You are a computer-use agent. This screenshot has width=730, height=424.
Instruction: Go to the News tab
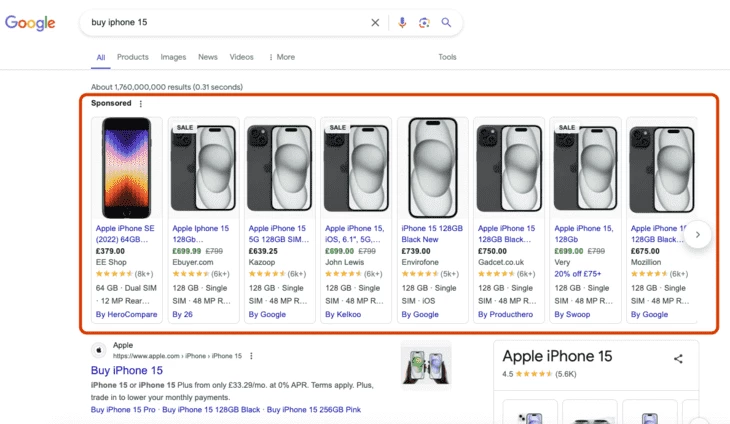pos(208,57)
